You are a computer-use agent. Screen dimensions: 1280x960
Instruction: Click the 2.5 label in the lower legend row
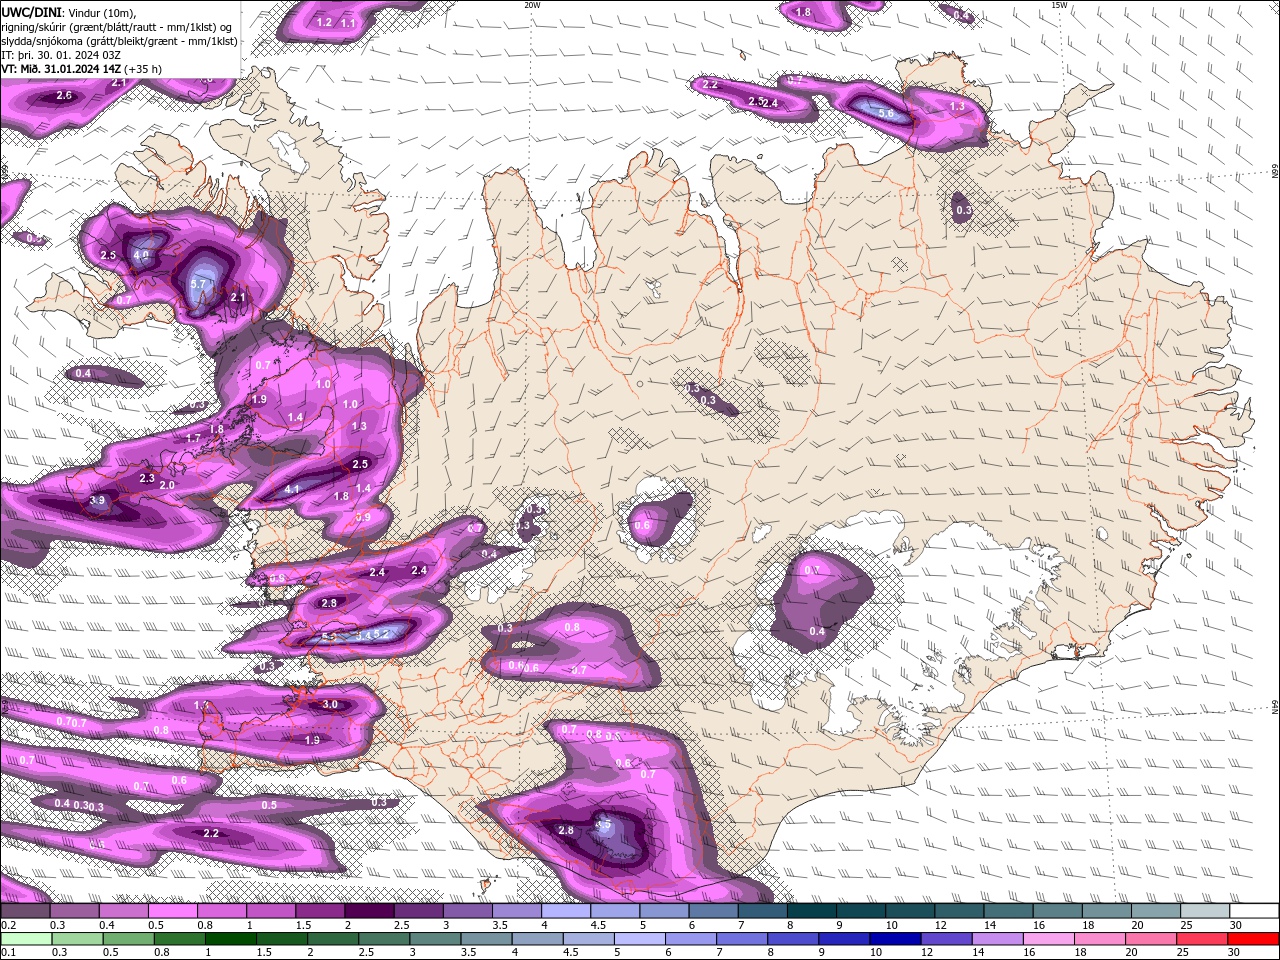(365, 952)
